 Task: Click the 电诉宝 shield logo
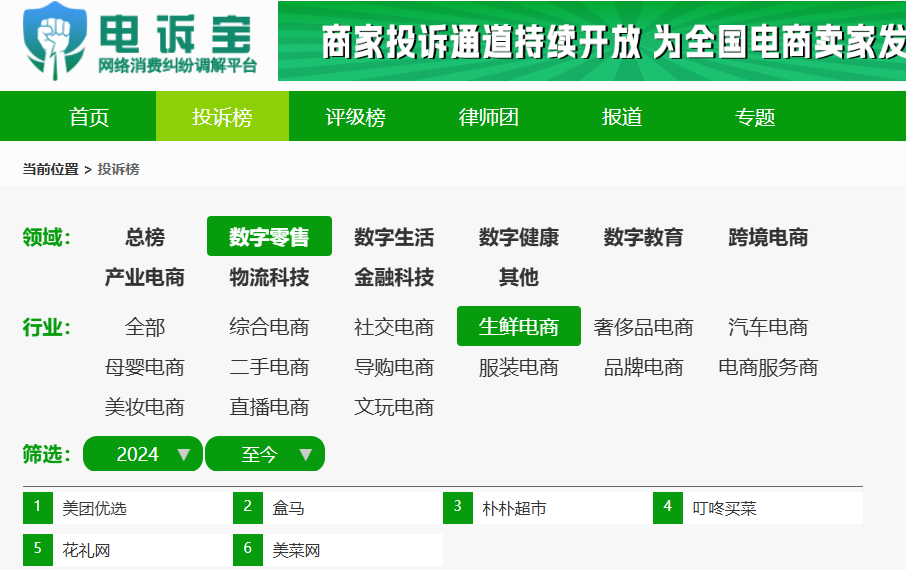click(55, 40)
